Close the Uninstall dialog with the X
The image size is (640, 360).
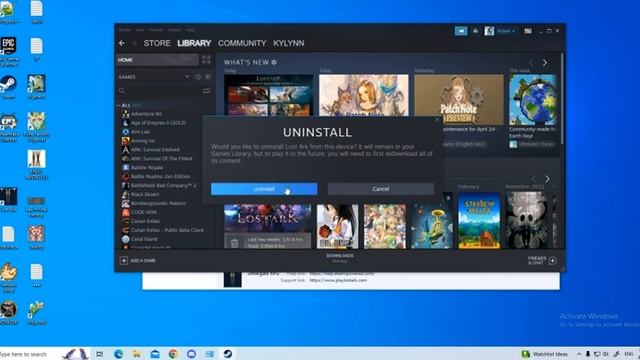point(437,120)
